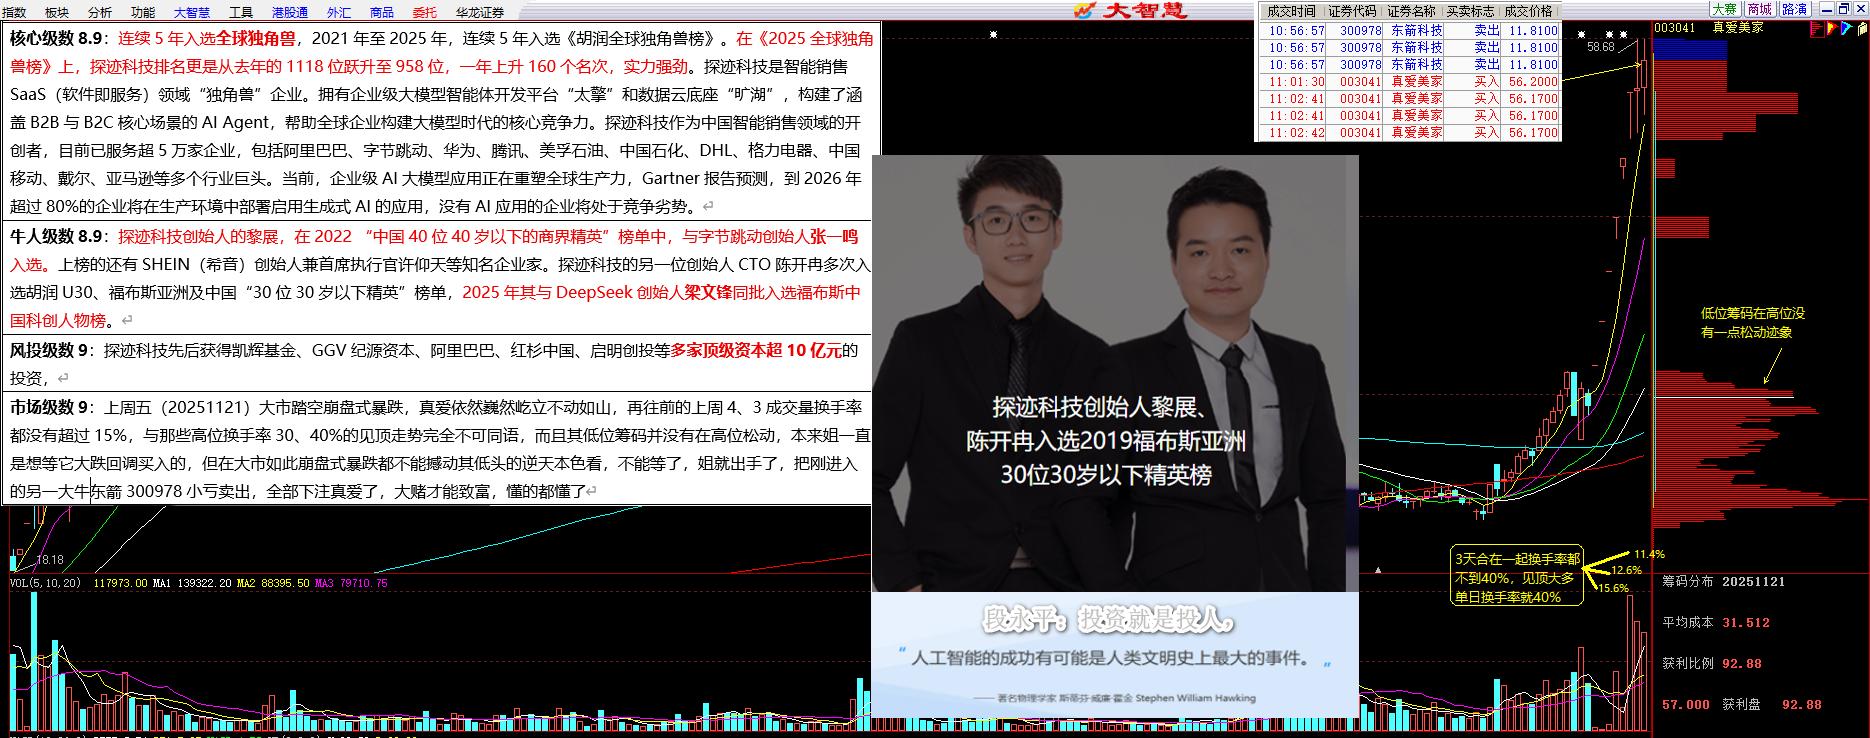Screen dimensions: 1870x738
Task: Click stock name 真爱美家 in chip panel header
Action: tap(1738, 28)
